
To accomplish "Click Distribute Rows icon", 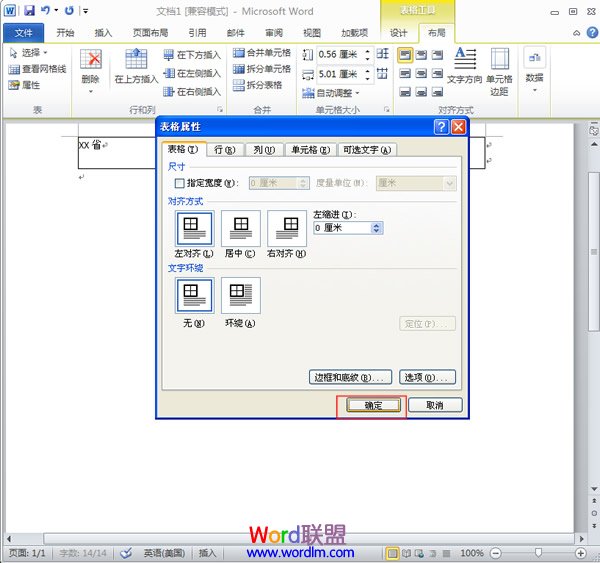I will 382,54.
